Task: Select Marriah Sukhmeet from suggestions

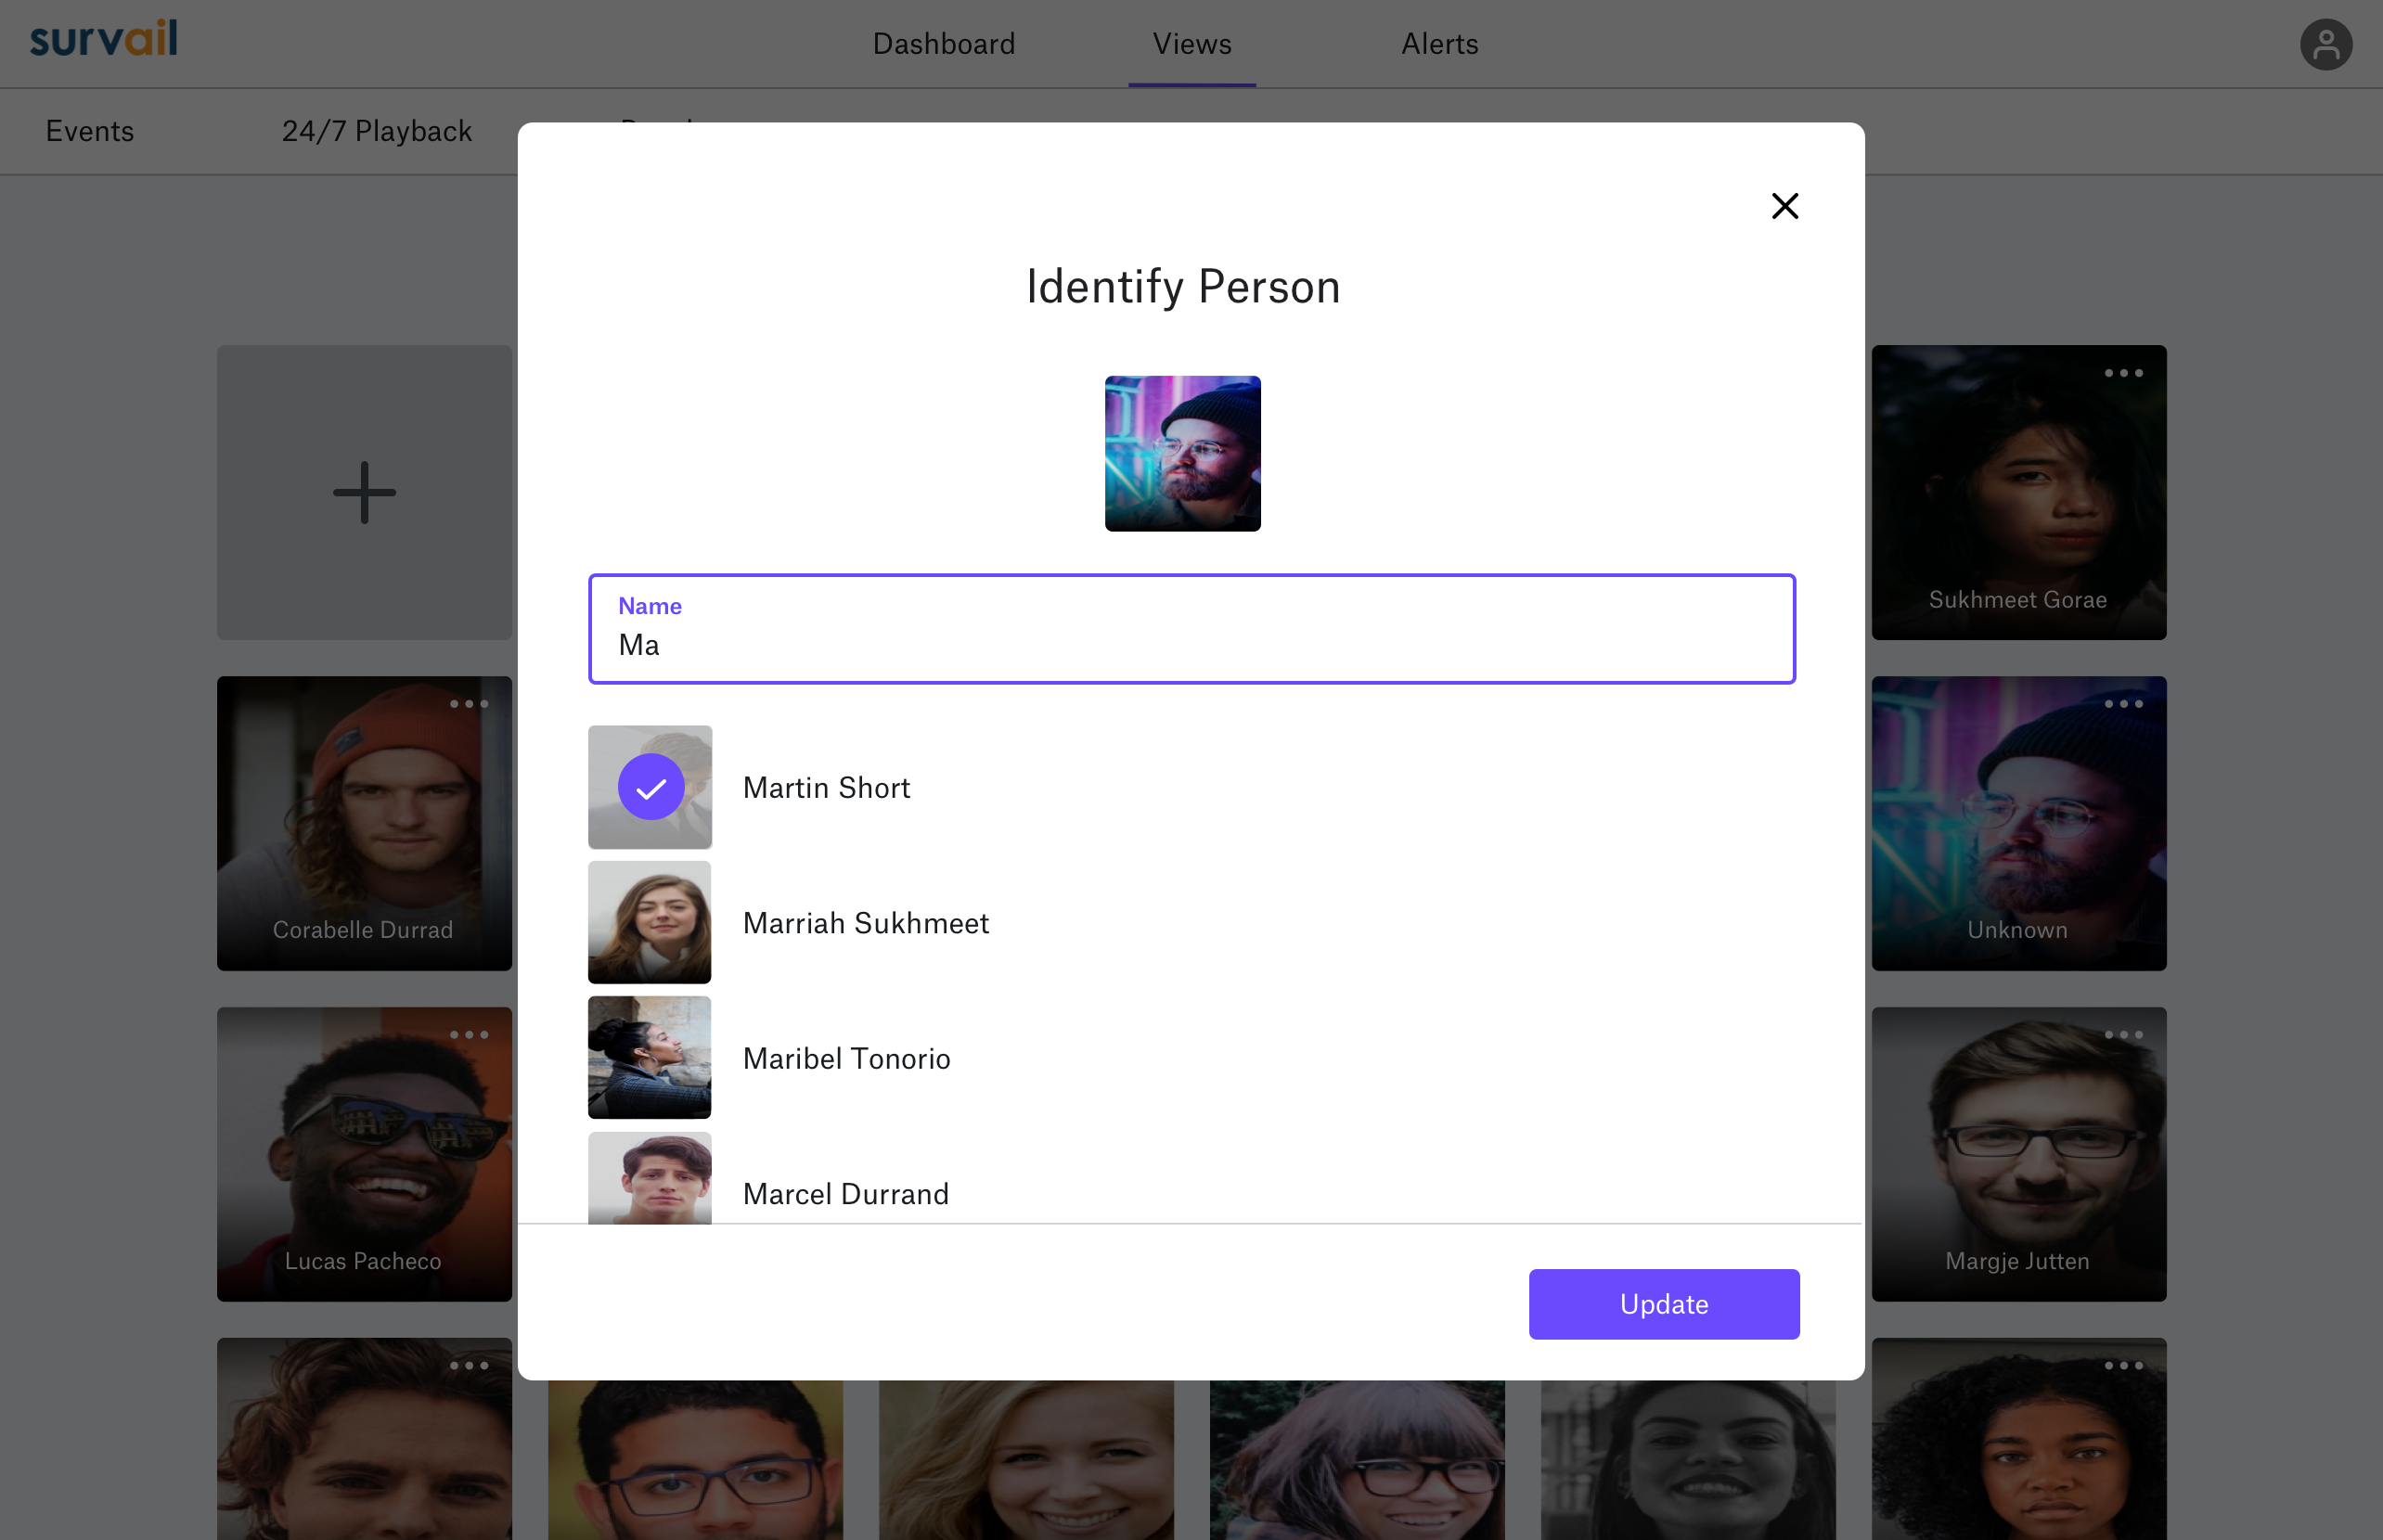Action: coord(865,923)
